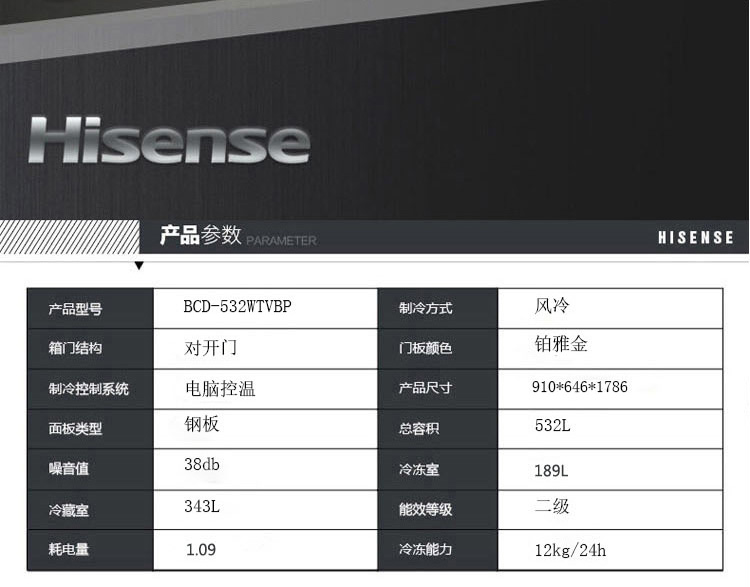Click the 冷藏室 label
This screenshot has width=750, height=587.
click(68, 510)
